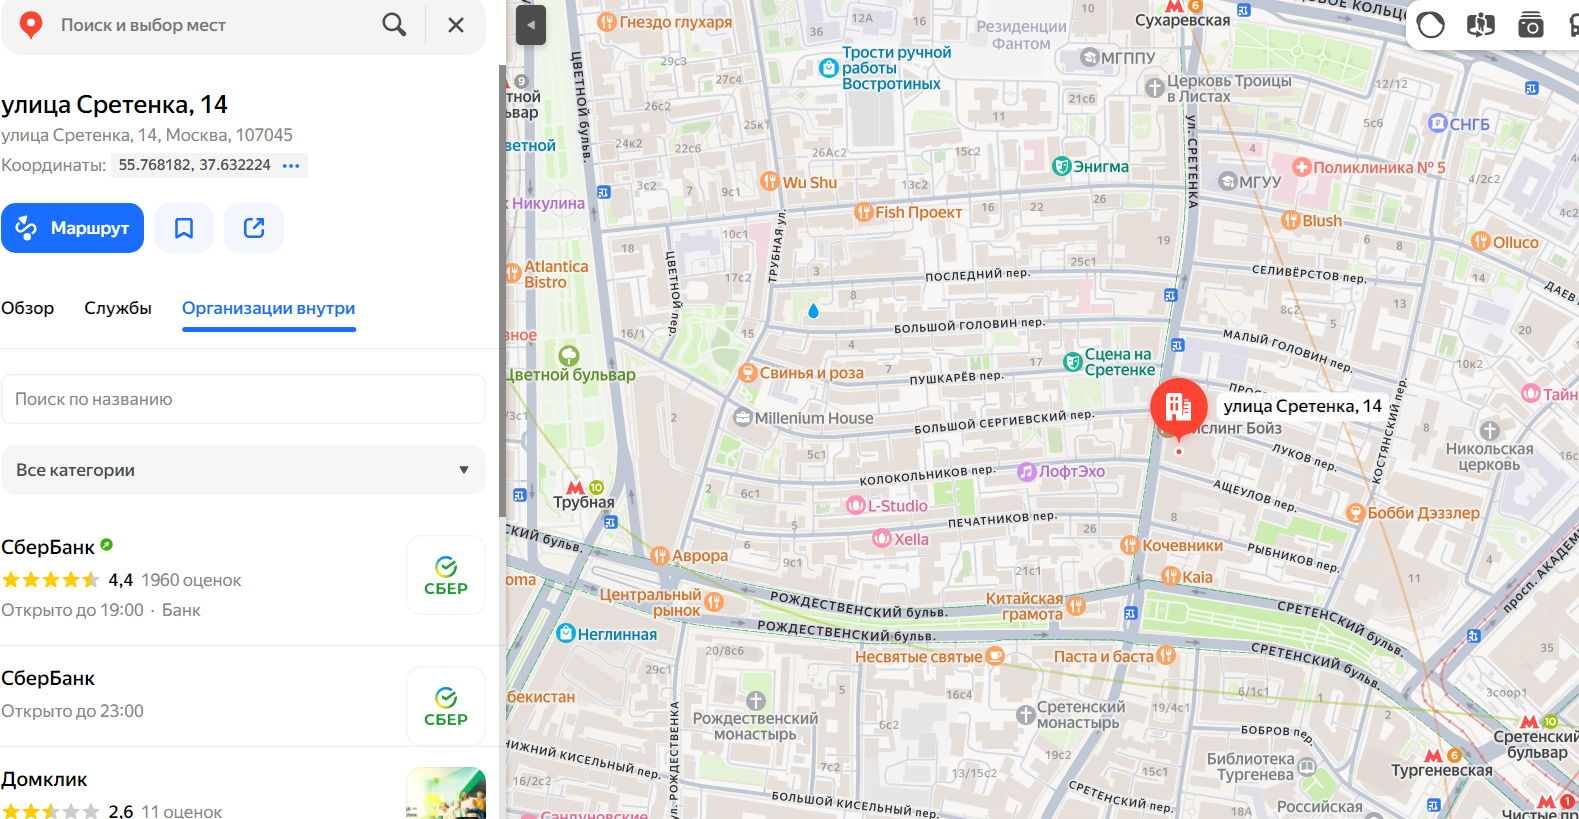
Task: Open the Службы tab
Action: click(118, 308)
